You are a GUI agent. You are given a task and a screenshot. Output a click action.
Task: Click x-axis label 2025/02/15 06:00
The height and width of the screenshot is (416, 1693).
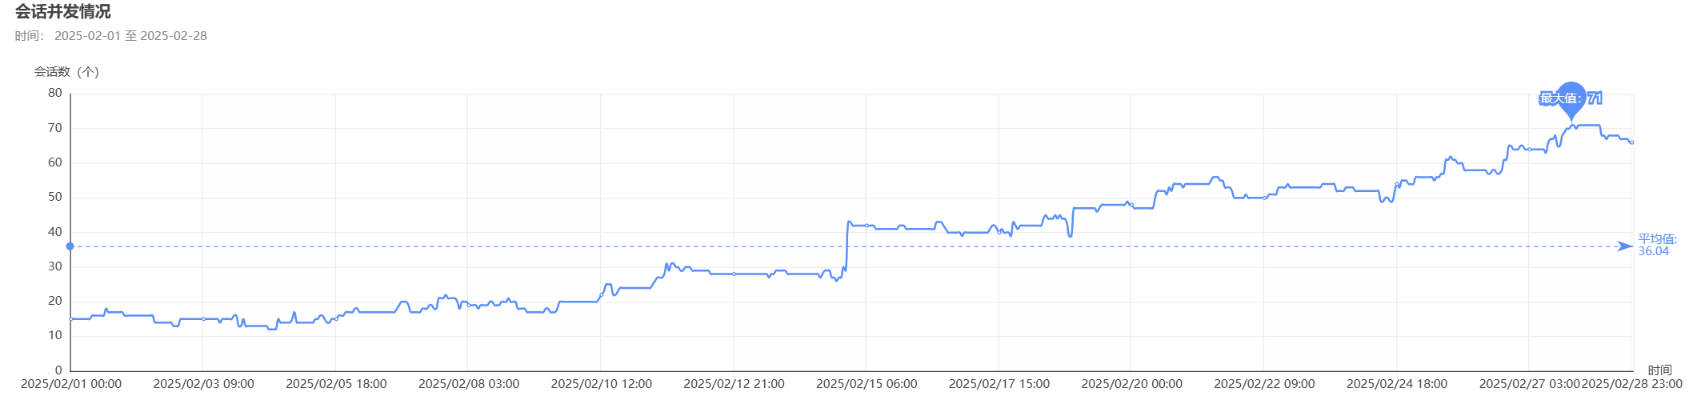pyautogui.click(x=866, y=384)
